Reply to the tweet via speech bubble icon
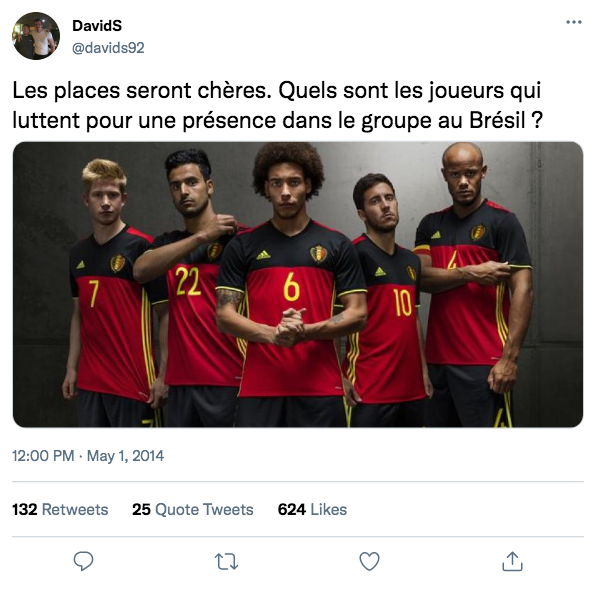This screenshot has height=598, width=596. (83, 561)
